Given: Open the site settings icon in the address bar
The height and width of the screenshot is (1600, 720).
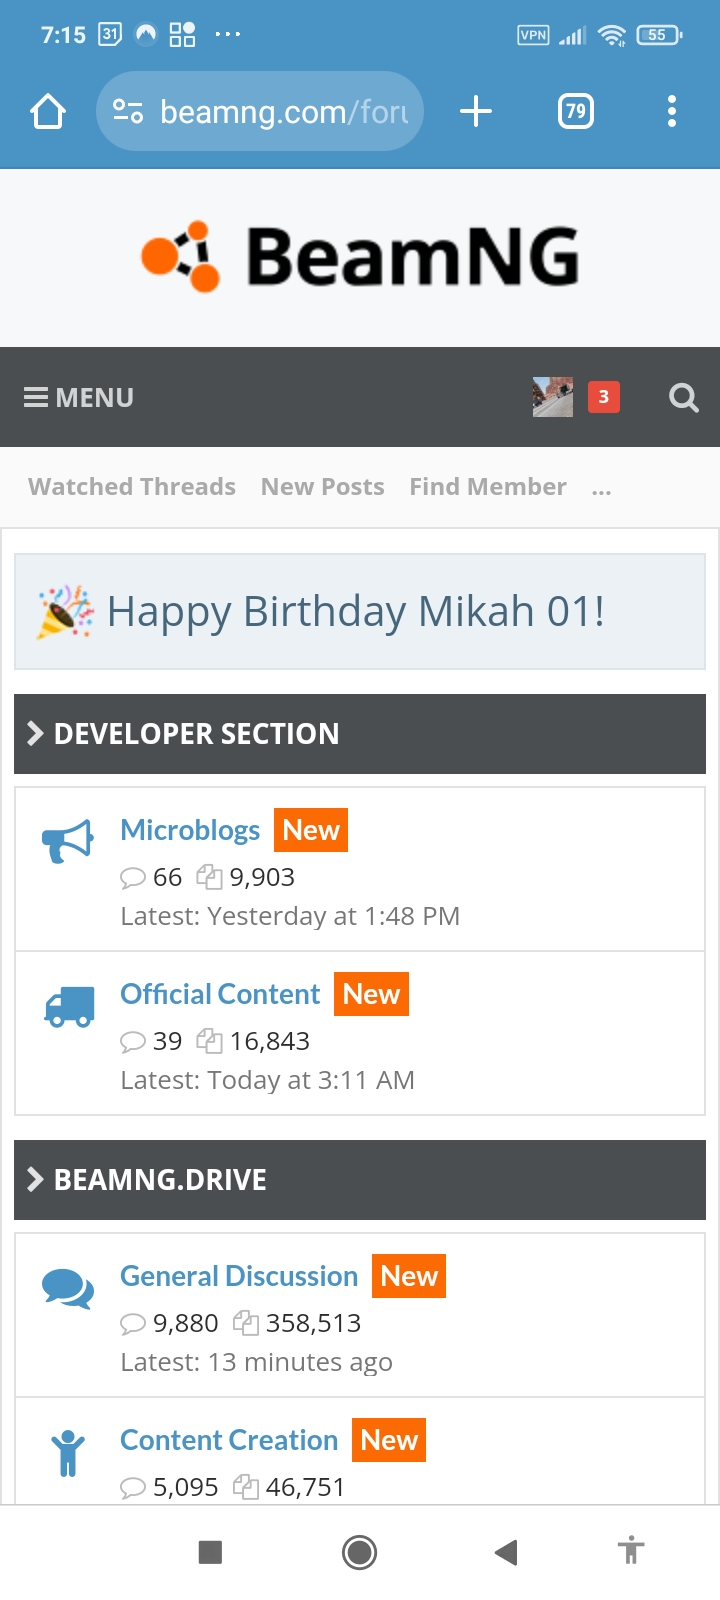Looking at the screenshot, I should pos(128,111).
